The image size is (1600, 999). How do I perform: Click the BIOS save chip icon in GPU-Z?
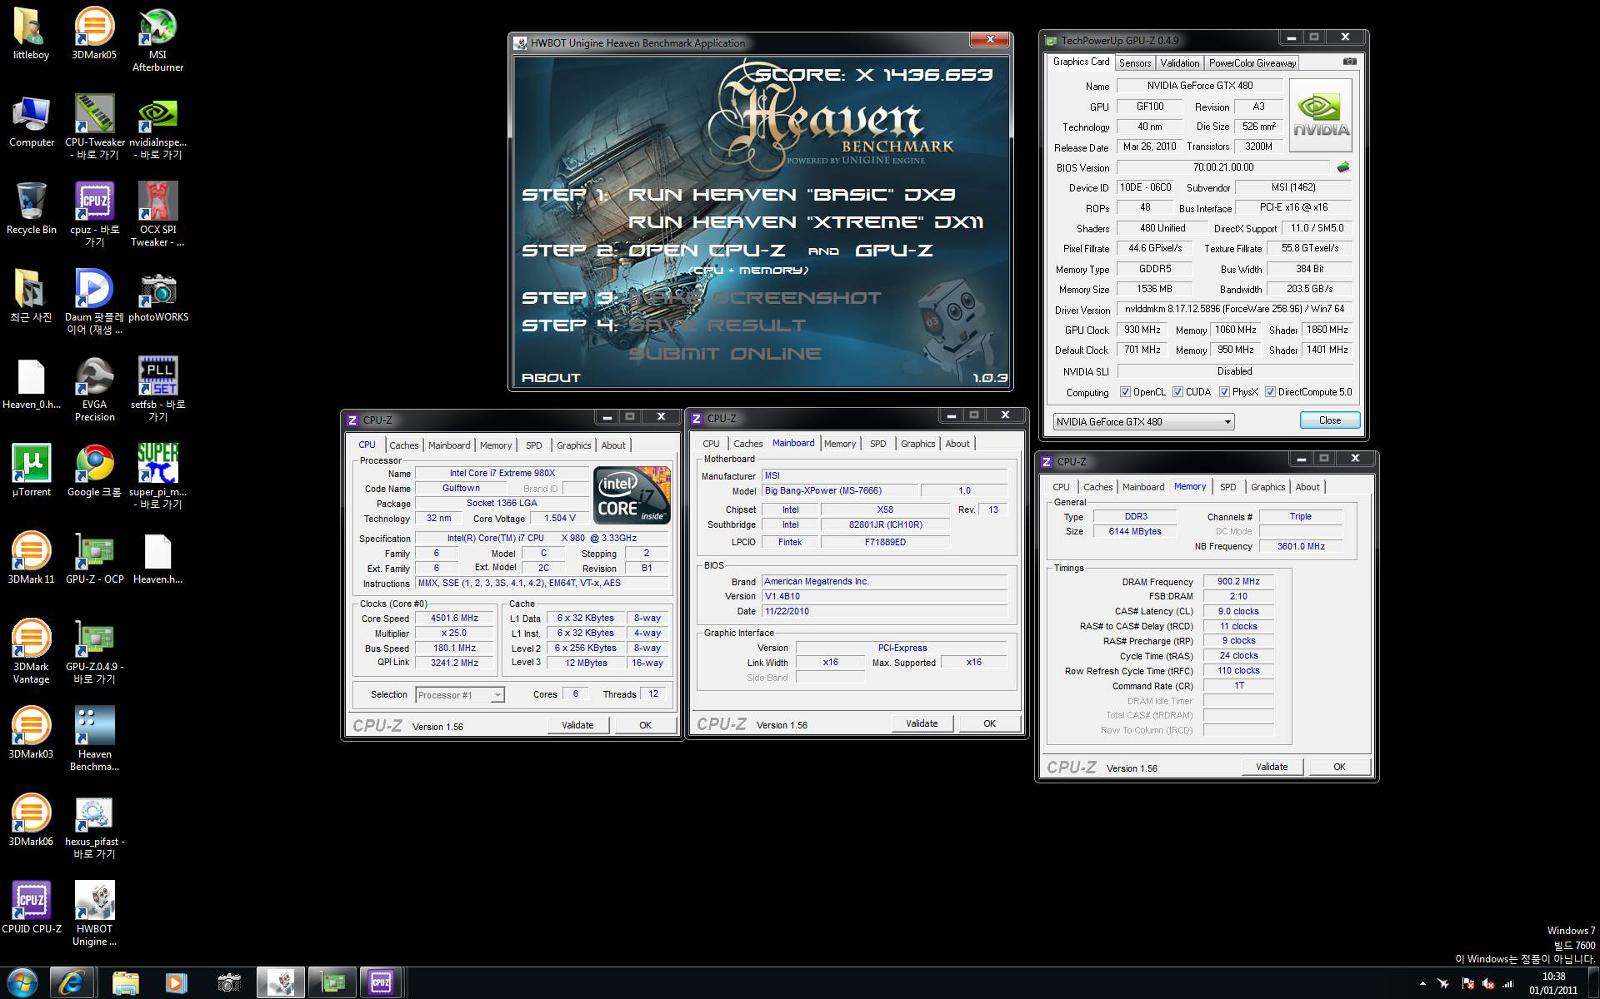click(1343, 167)
